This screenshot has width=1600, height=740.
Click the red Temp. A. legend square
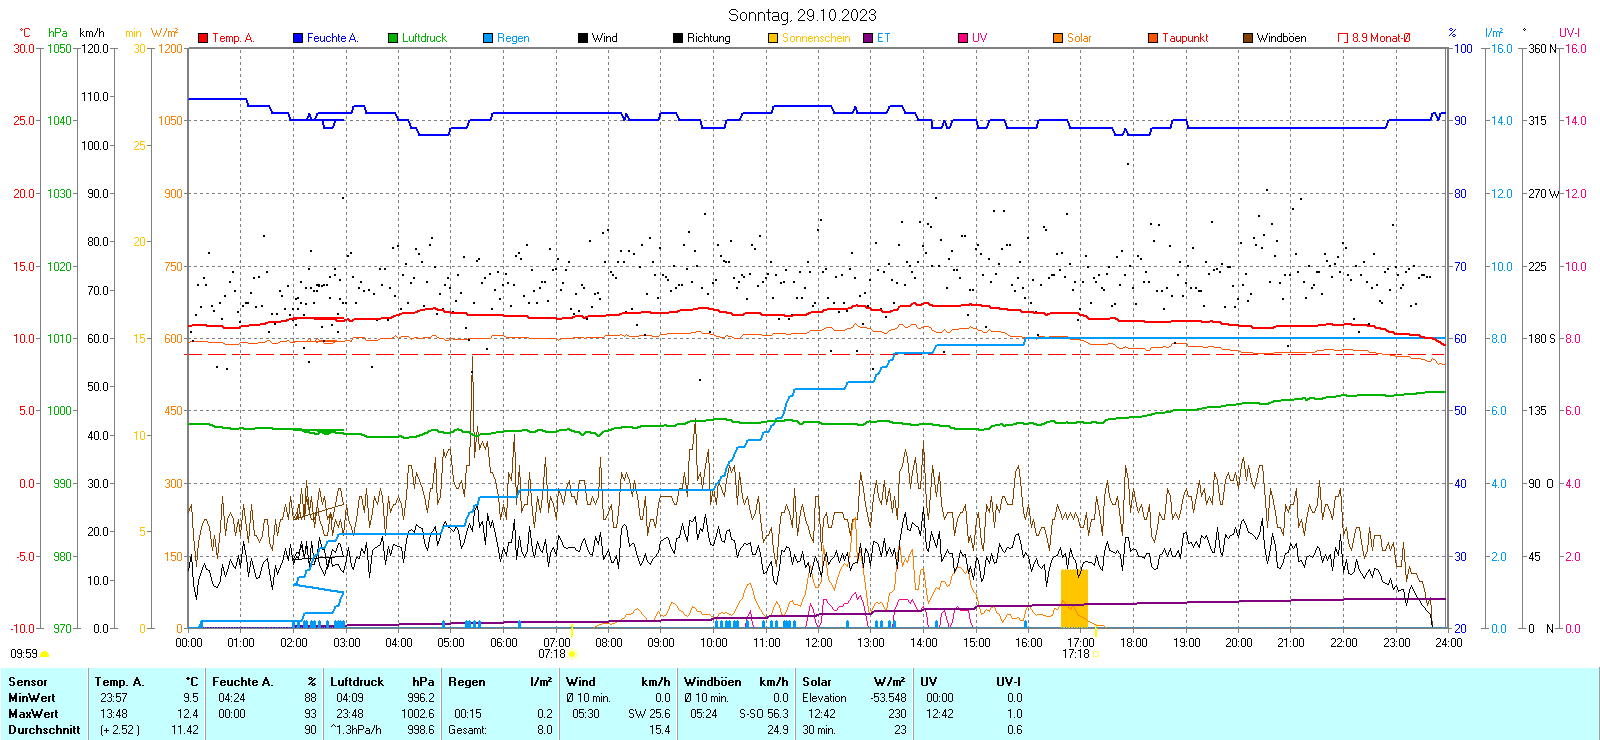click(203, 38)
